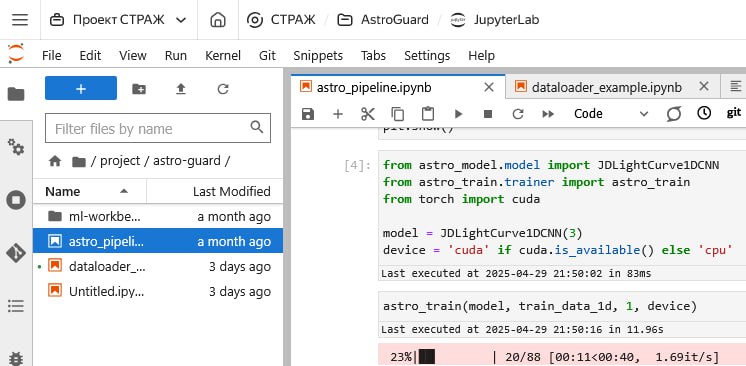Image resolution: width=746 pixels, height=366 pixels.
Task: Open the Running Terminals and Kernels panel
Action: [16, 200]
